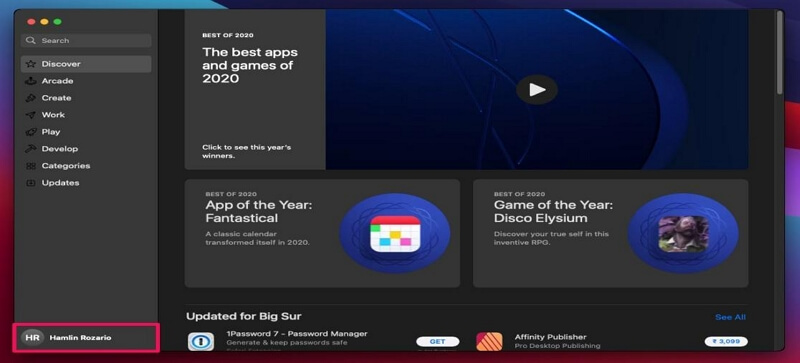Viewport: 800px width, 363px height.
Task: Click 'Click to see this year's winners' text
Action: click(x=246, y=151)
